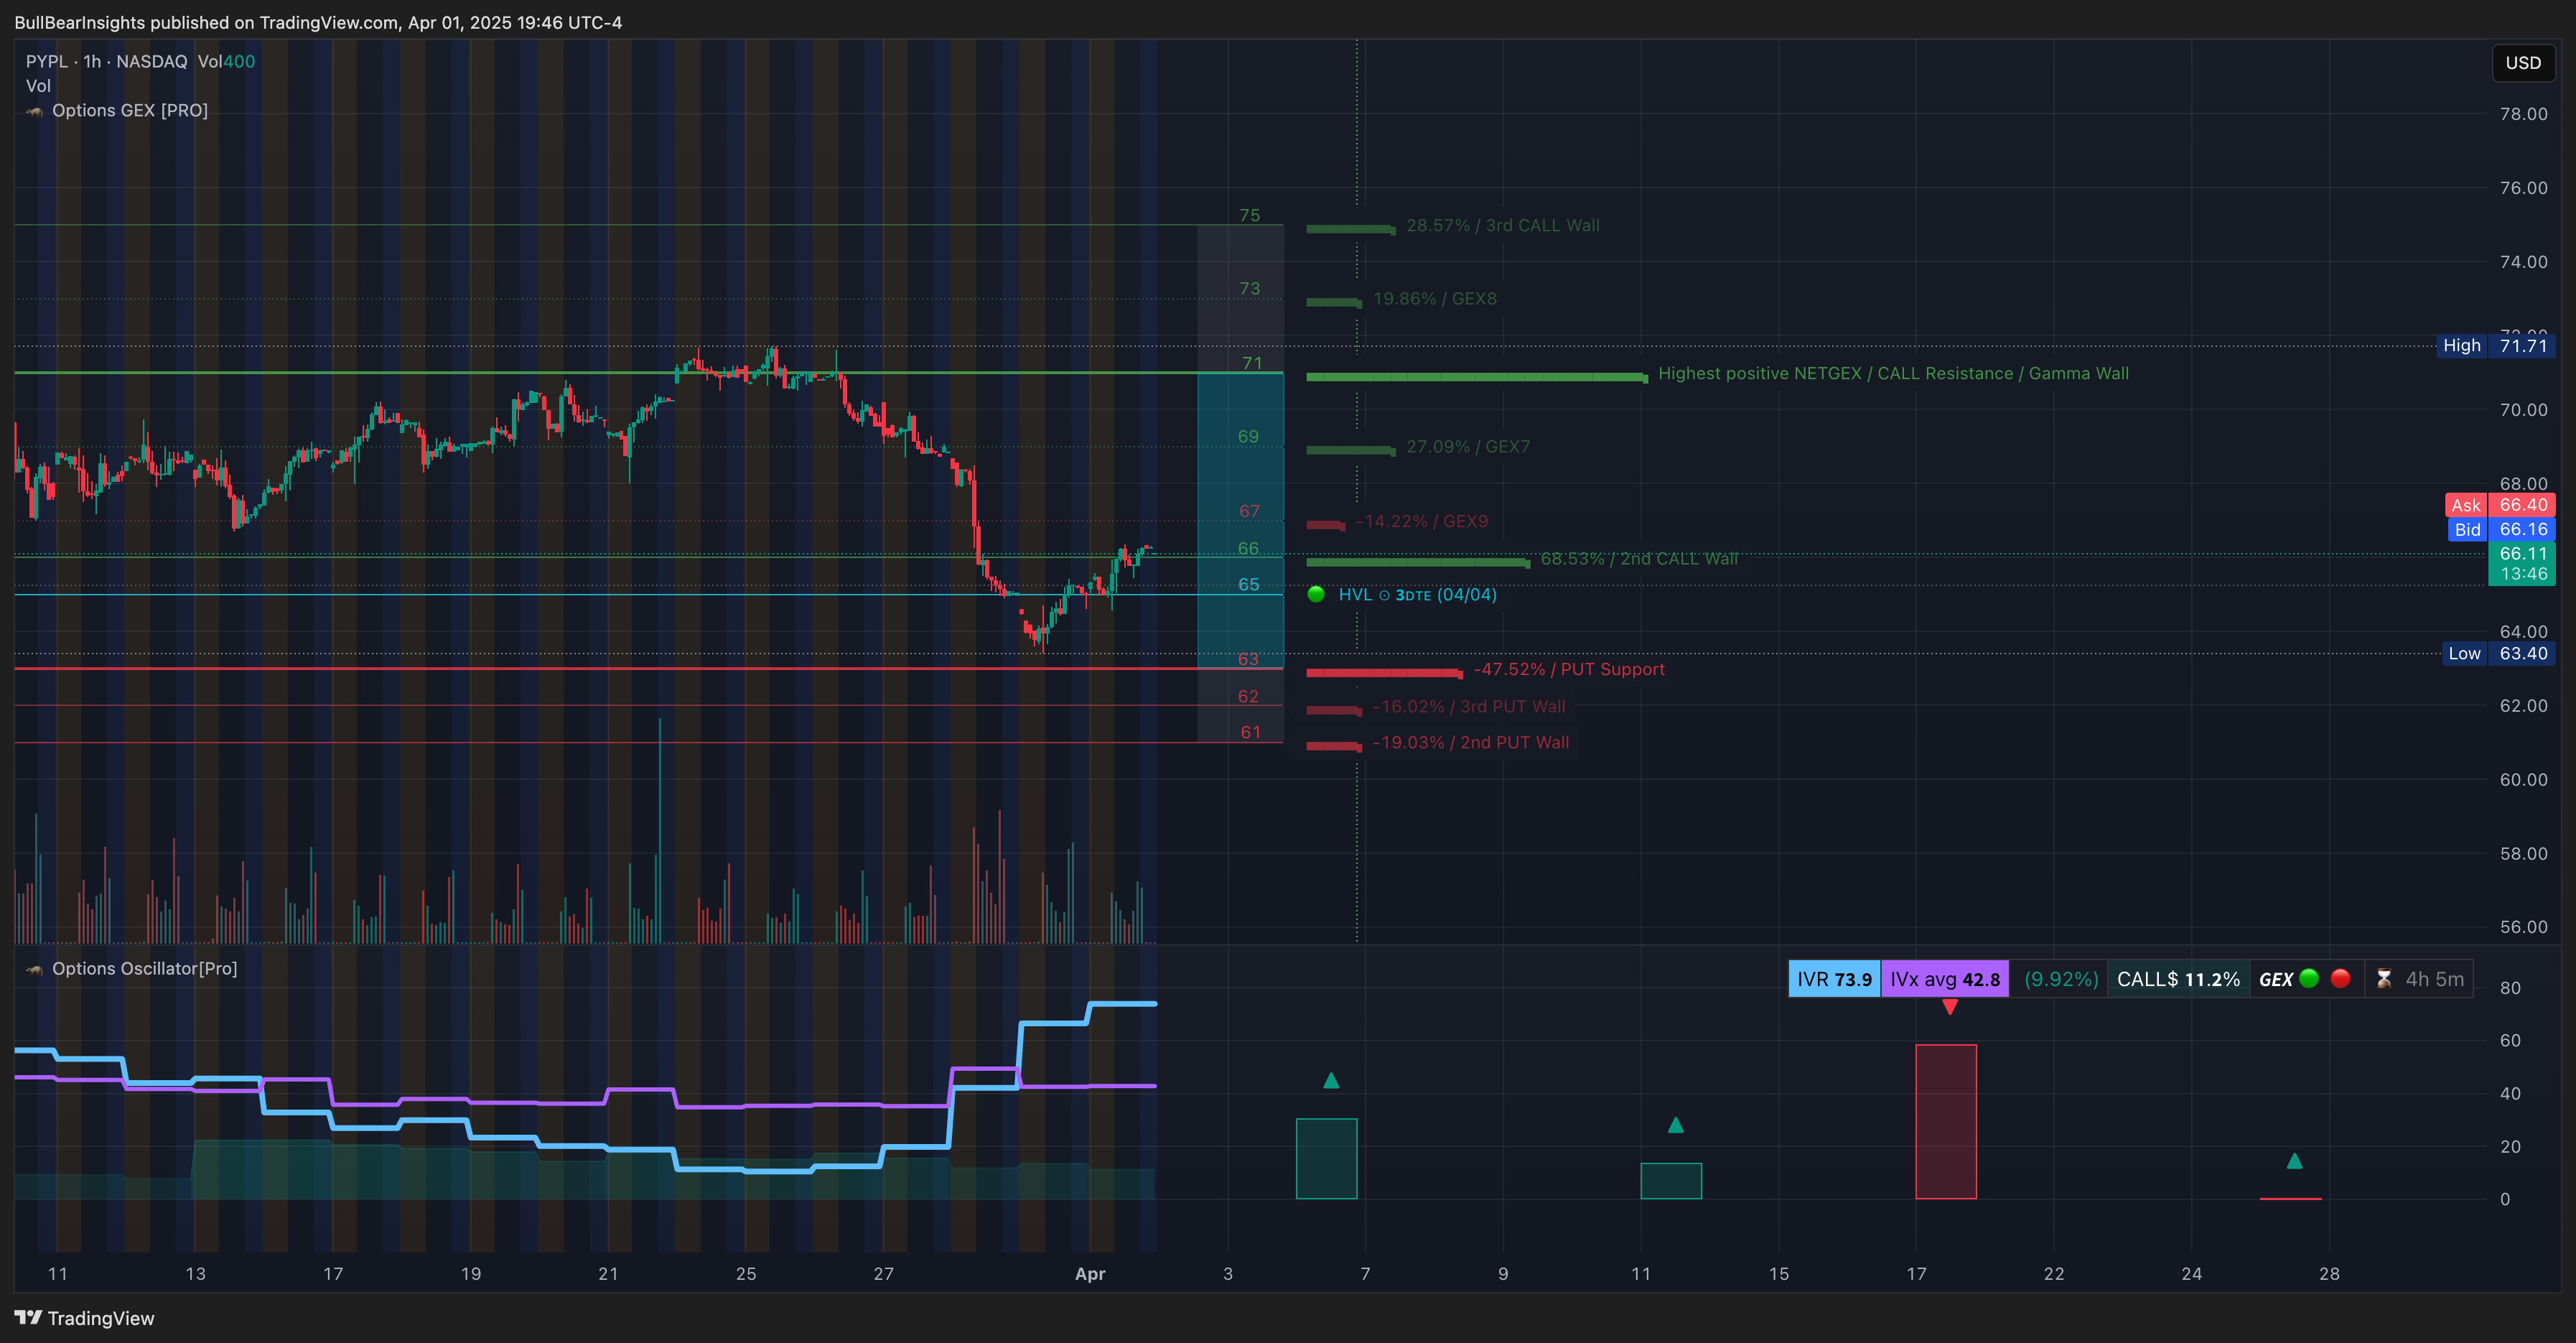Click the Ask 66.40 price label
Screen dimensions: 2576x1343
[2500, 505]
